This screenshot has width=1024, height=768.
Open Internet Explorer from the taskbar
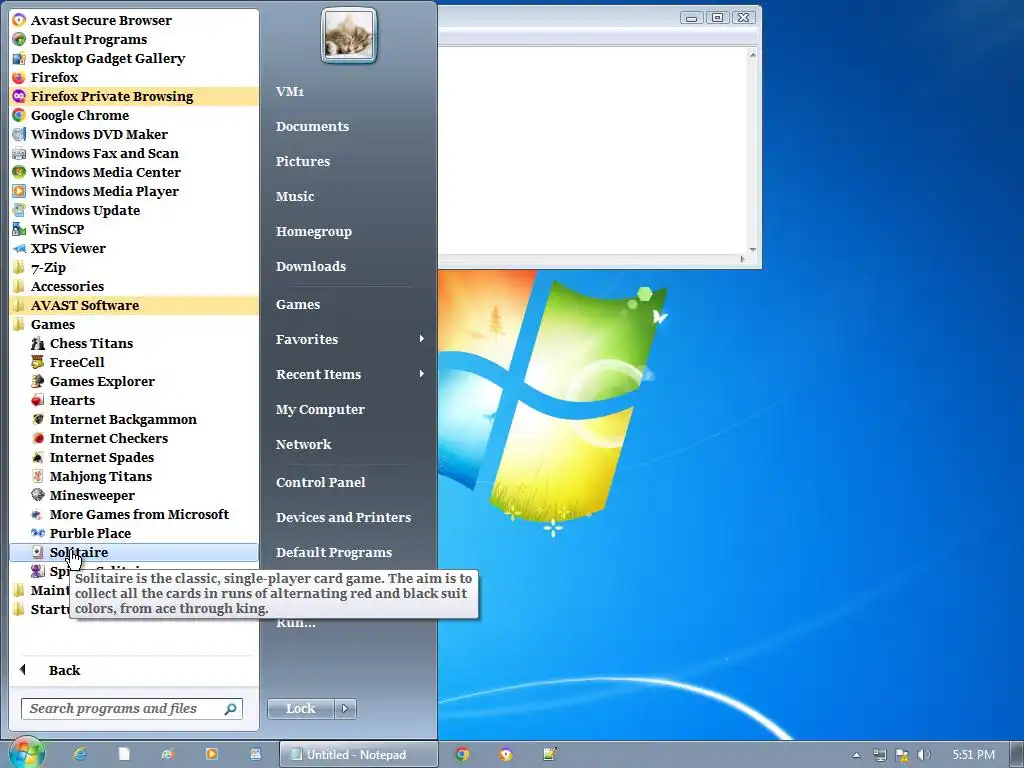pyautogui.click(x=80, y=754)
